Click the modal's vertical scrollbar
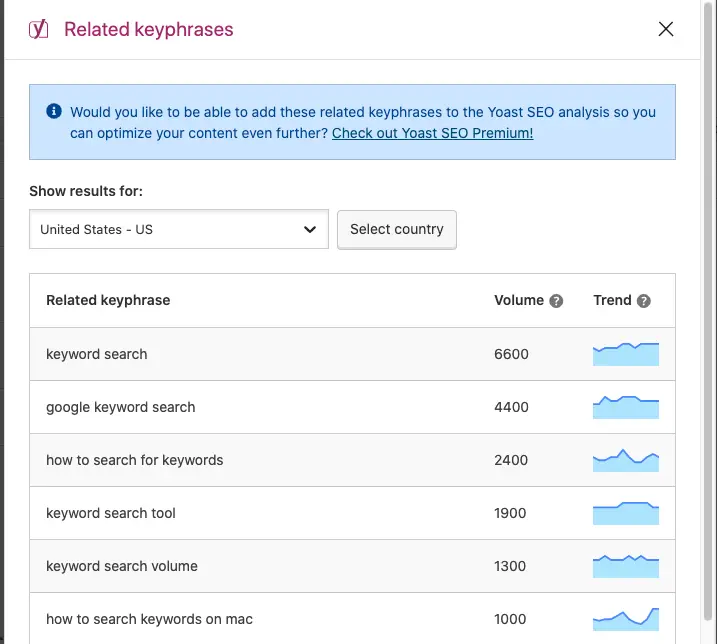Image resolution: width=717 pixels, height=644 pixels. tap(709, 311)
